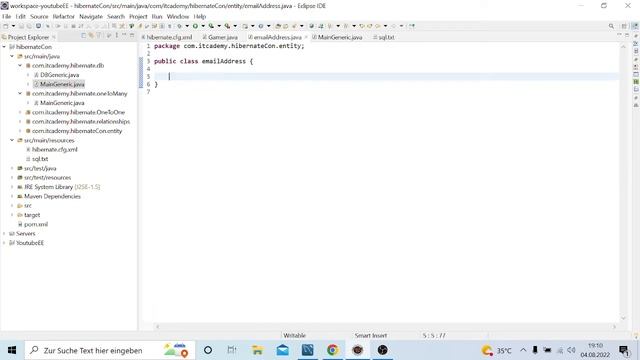Click the Coverage run toolbar icon
The image size is (640, 360).
[211, 26]
